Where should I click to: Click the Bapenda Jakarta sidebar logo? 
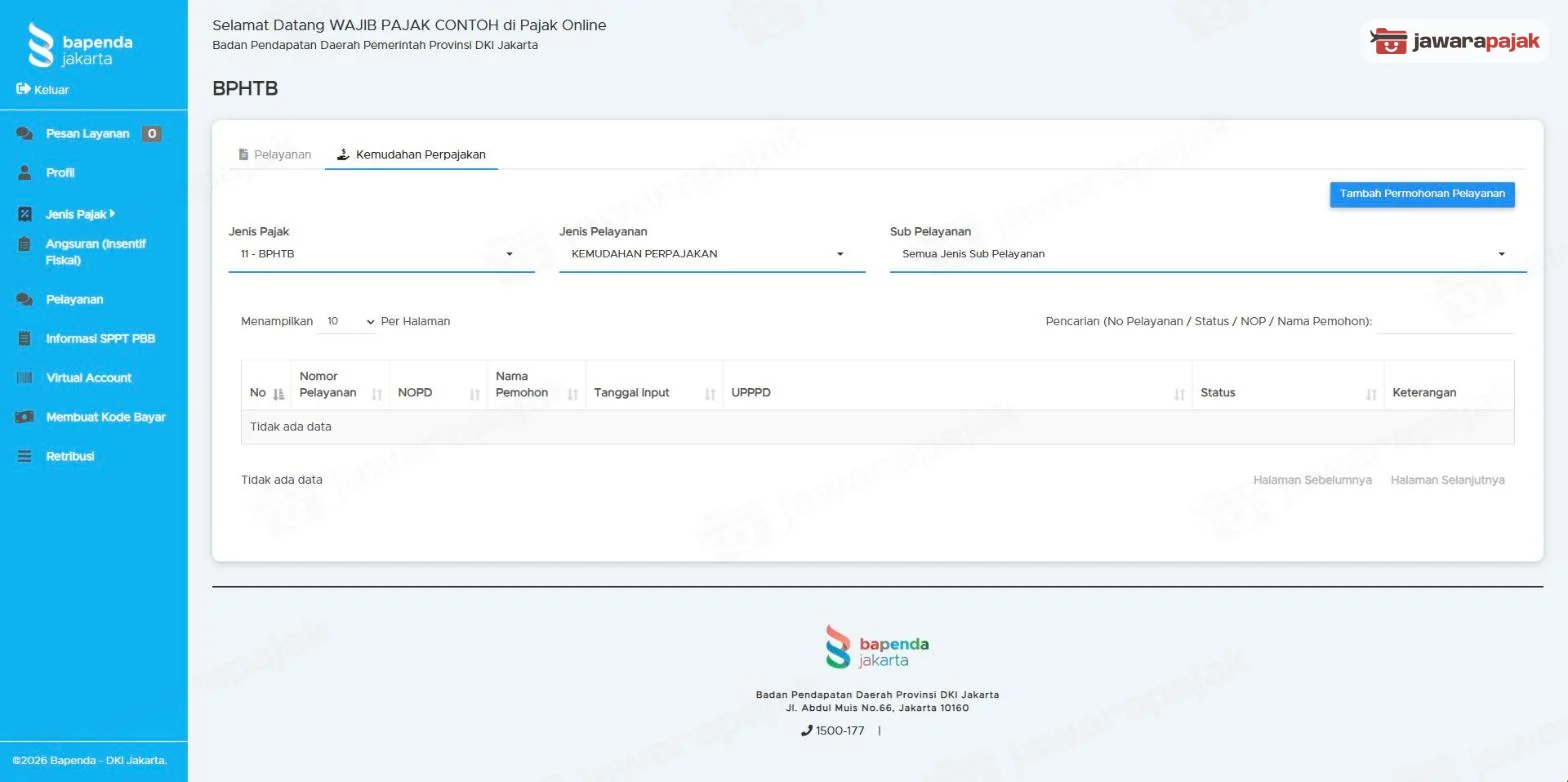[x=80, y=46]
